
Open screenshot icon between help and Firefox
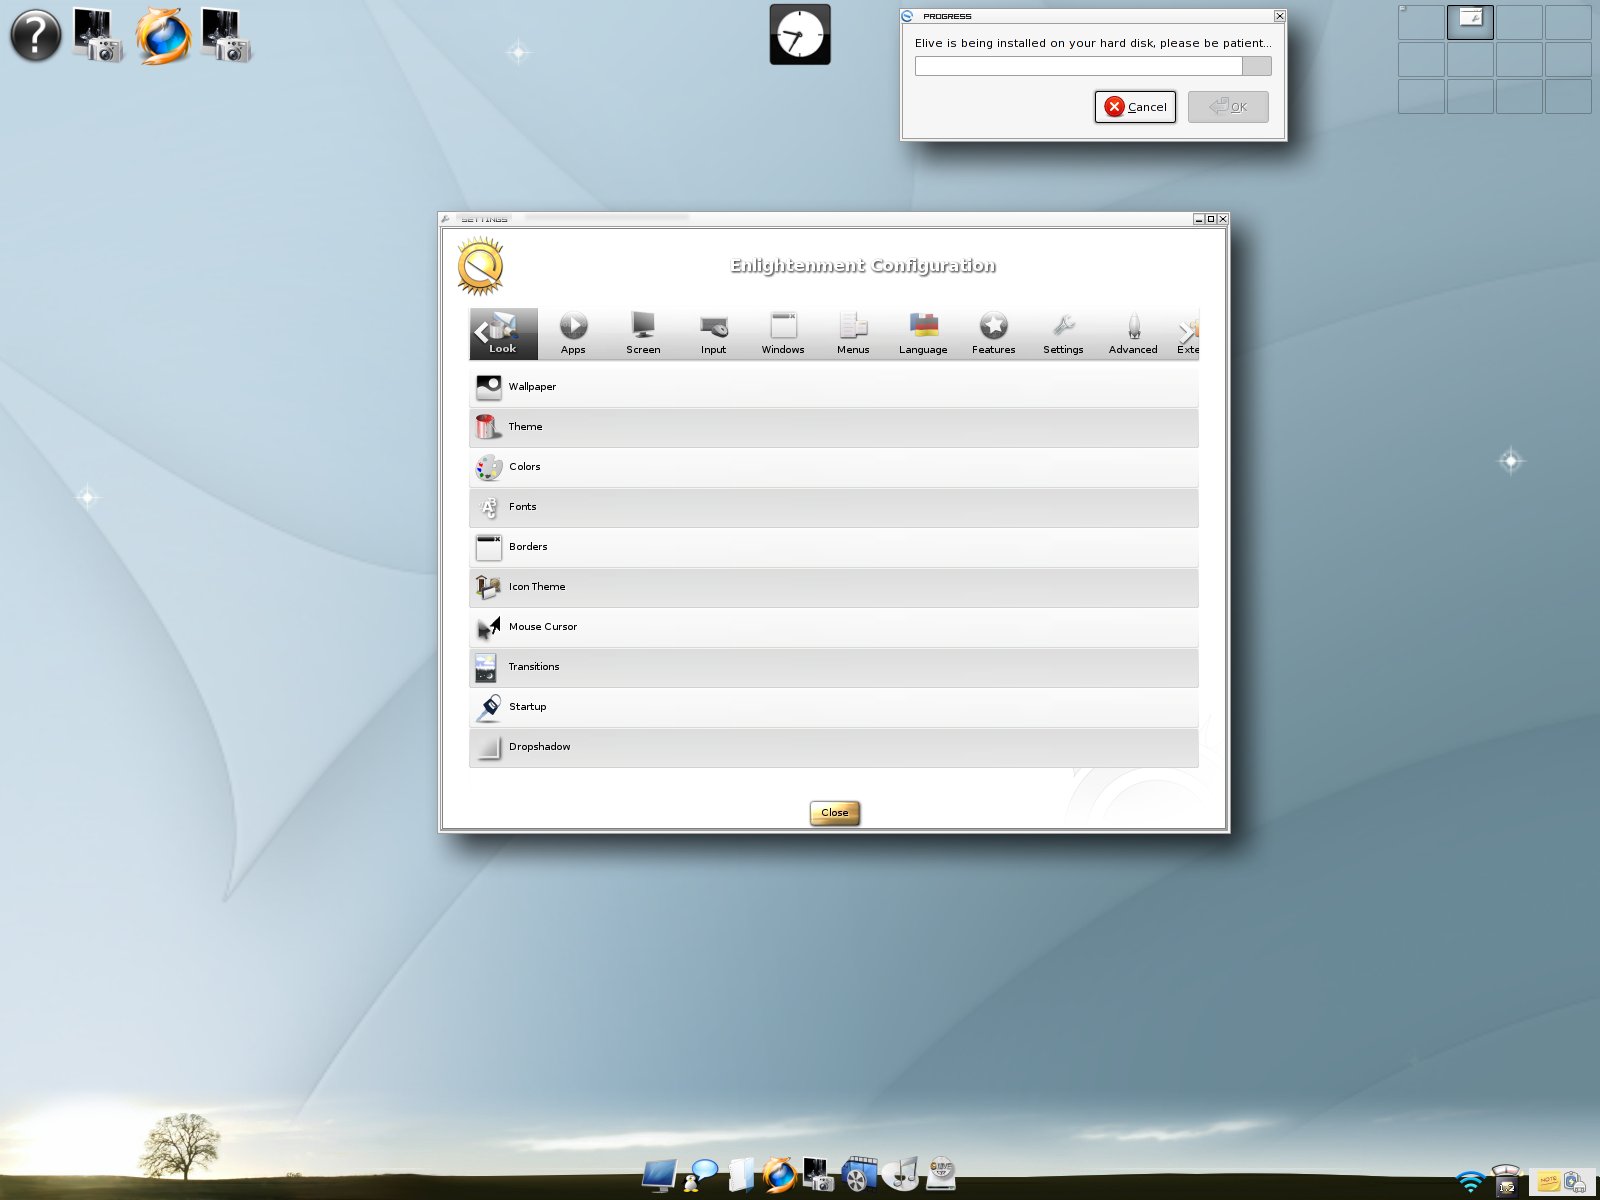pos(98,36)
